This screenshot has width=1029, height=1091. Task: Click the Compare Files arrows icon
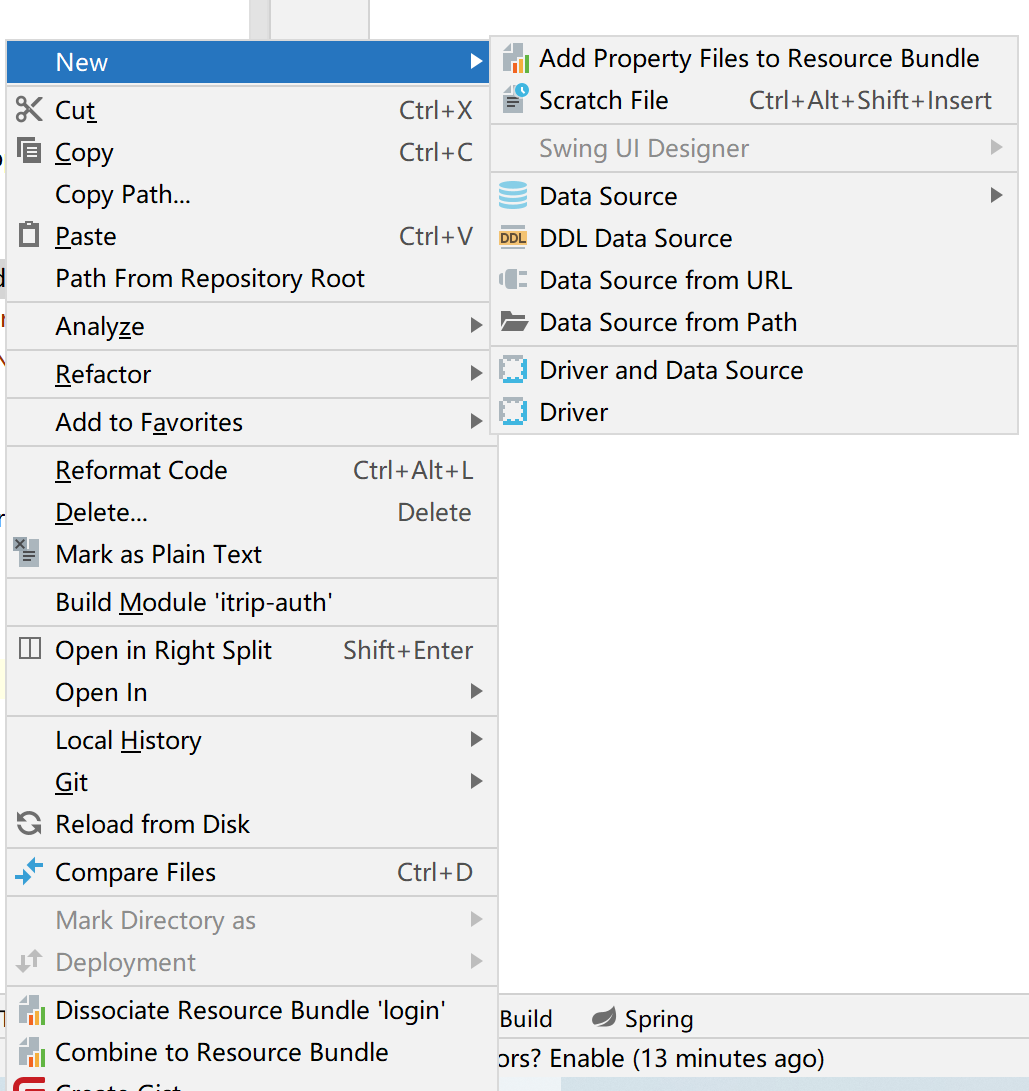tap(30, 872)
